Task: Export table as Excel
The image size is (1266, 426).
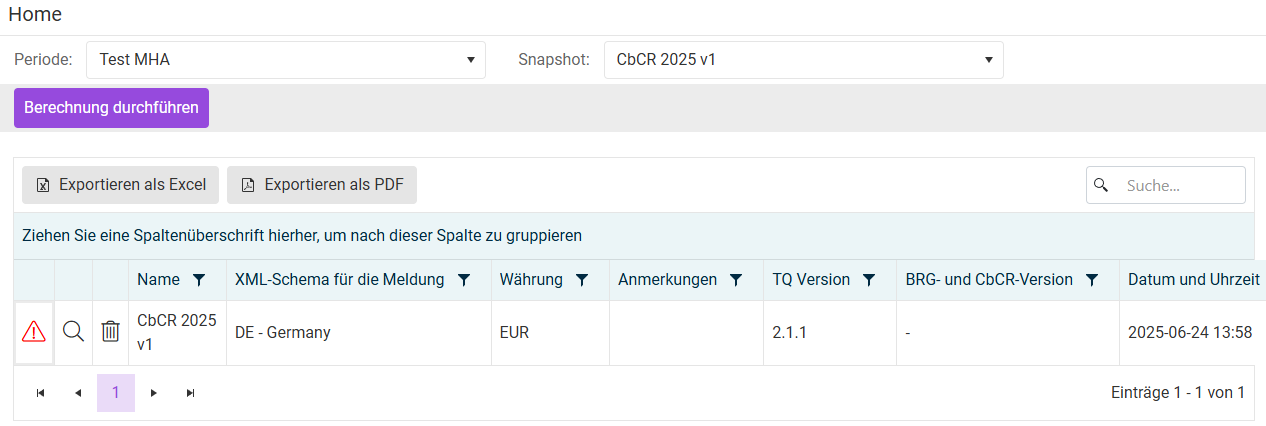Action: pos(121,185)
